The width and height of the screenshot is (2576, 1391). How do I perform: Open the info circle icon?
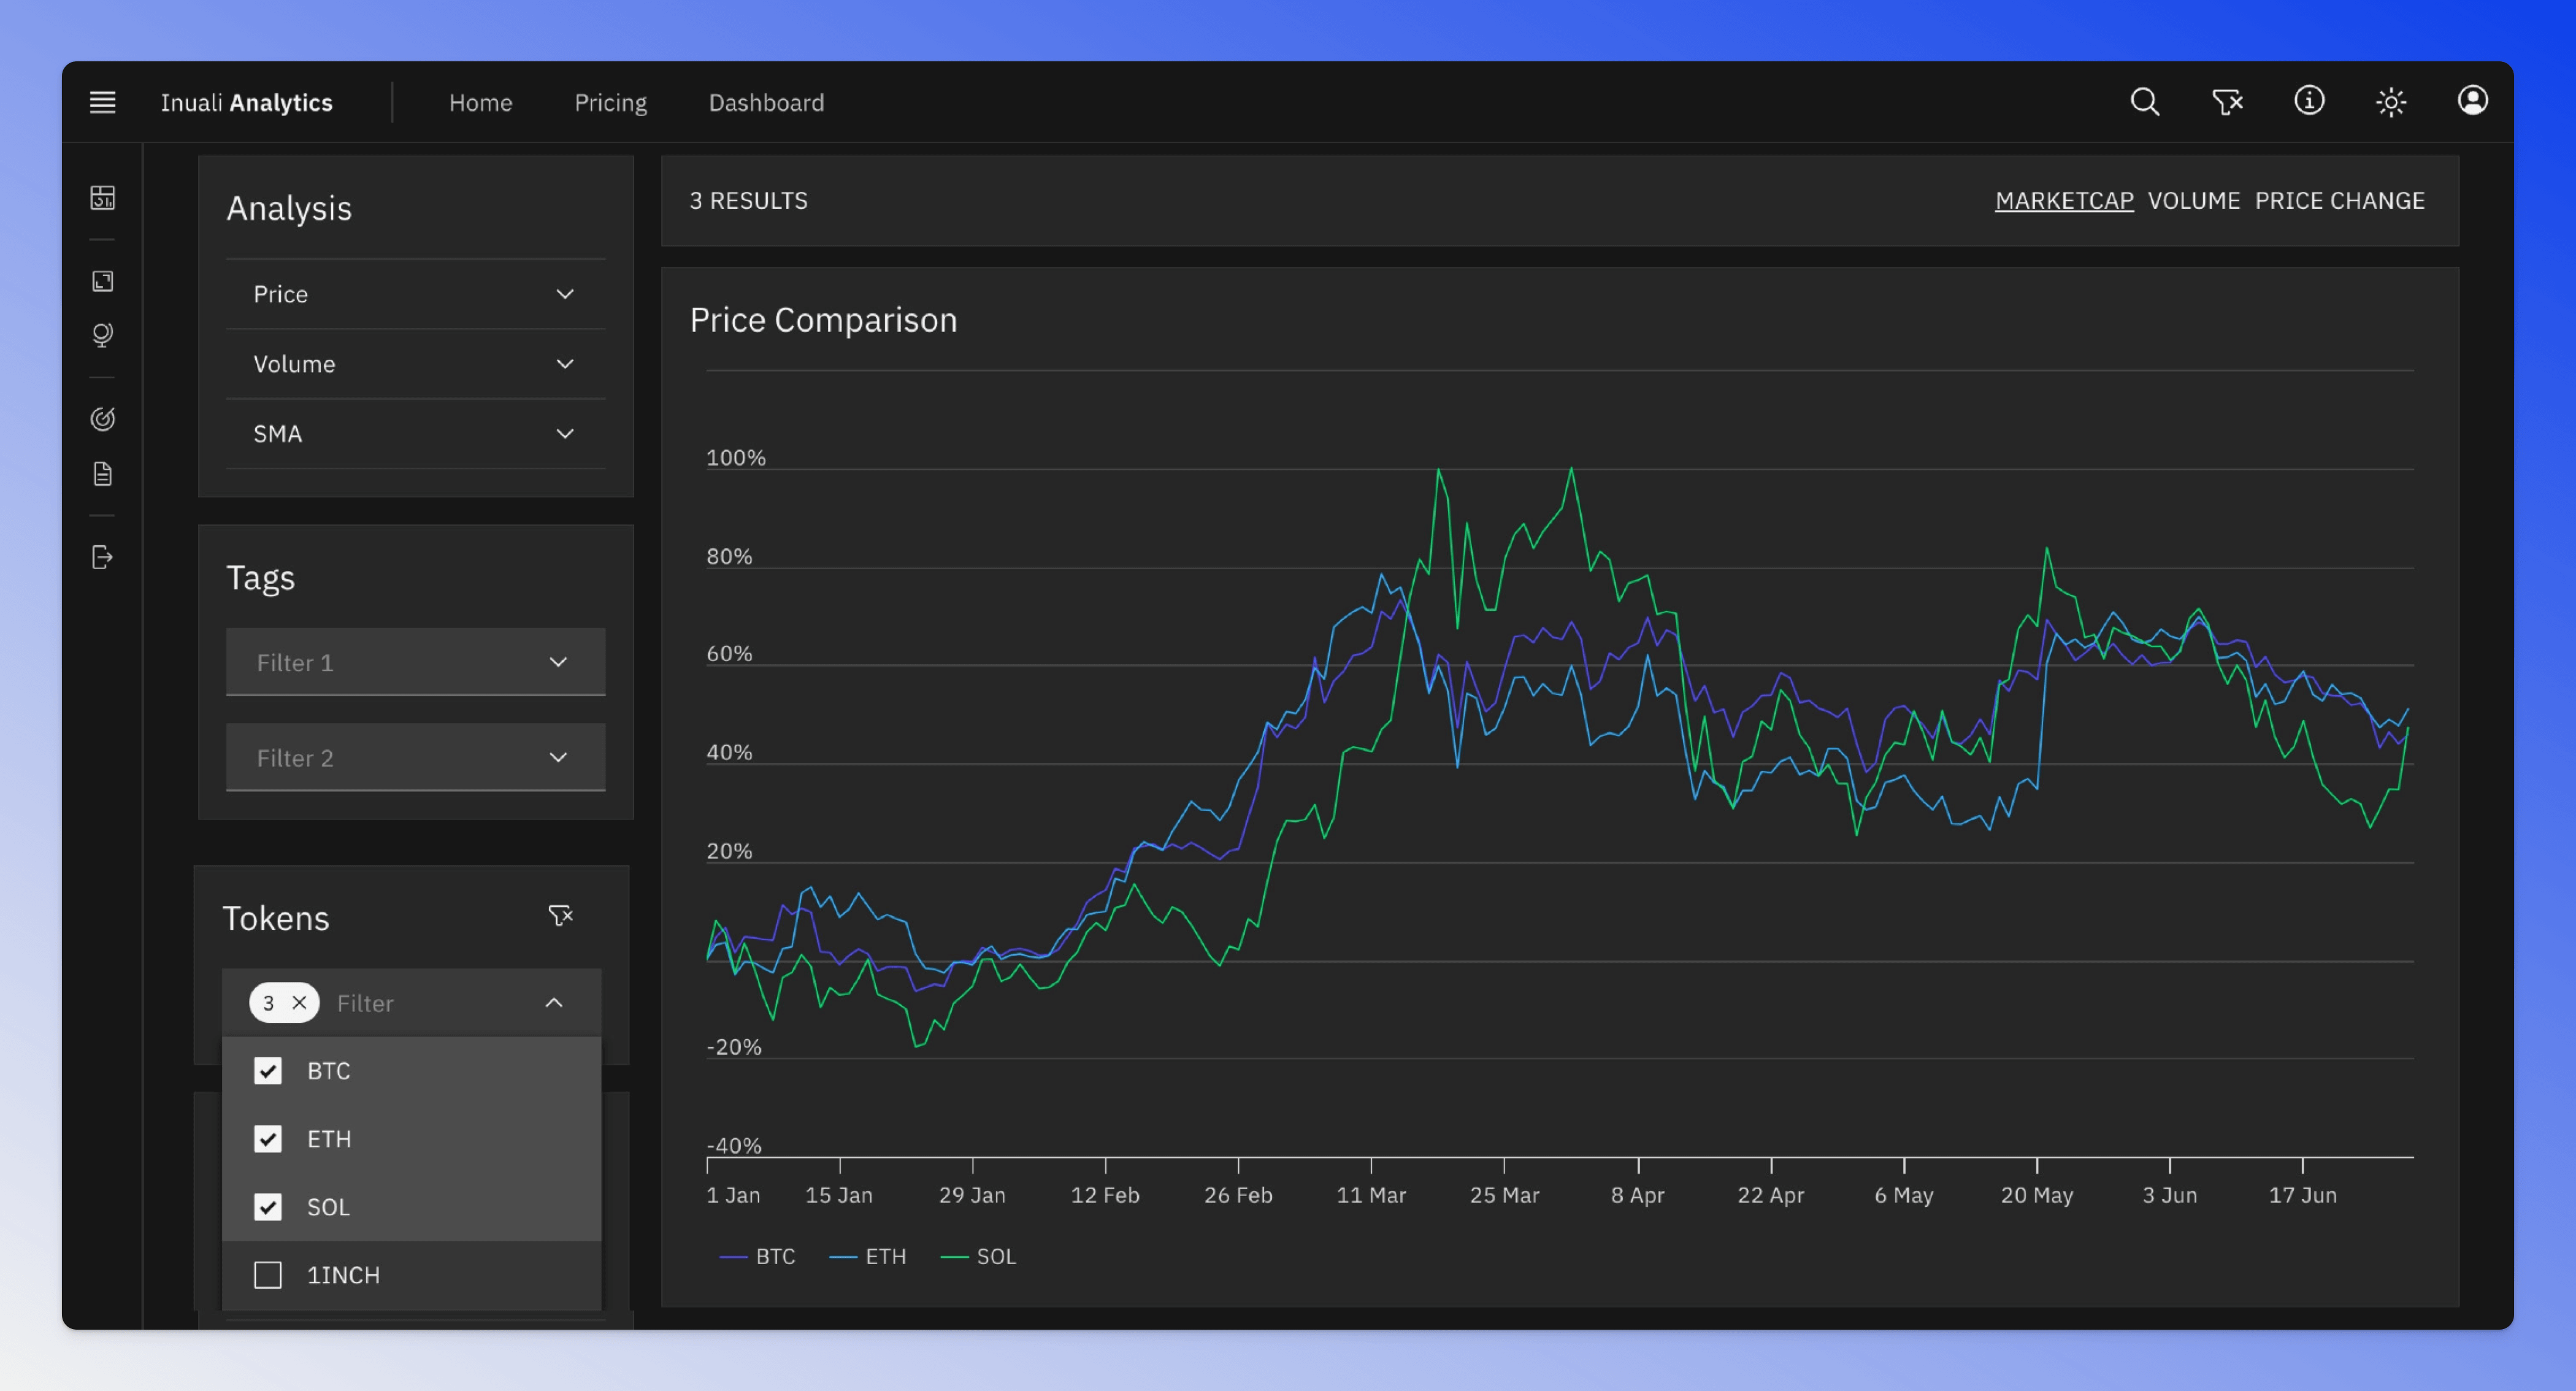[x=2309, y=101]
